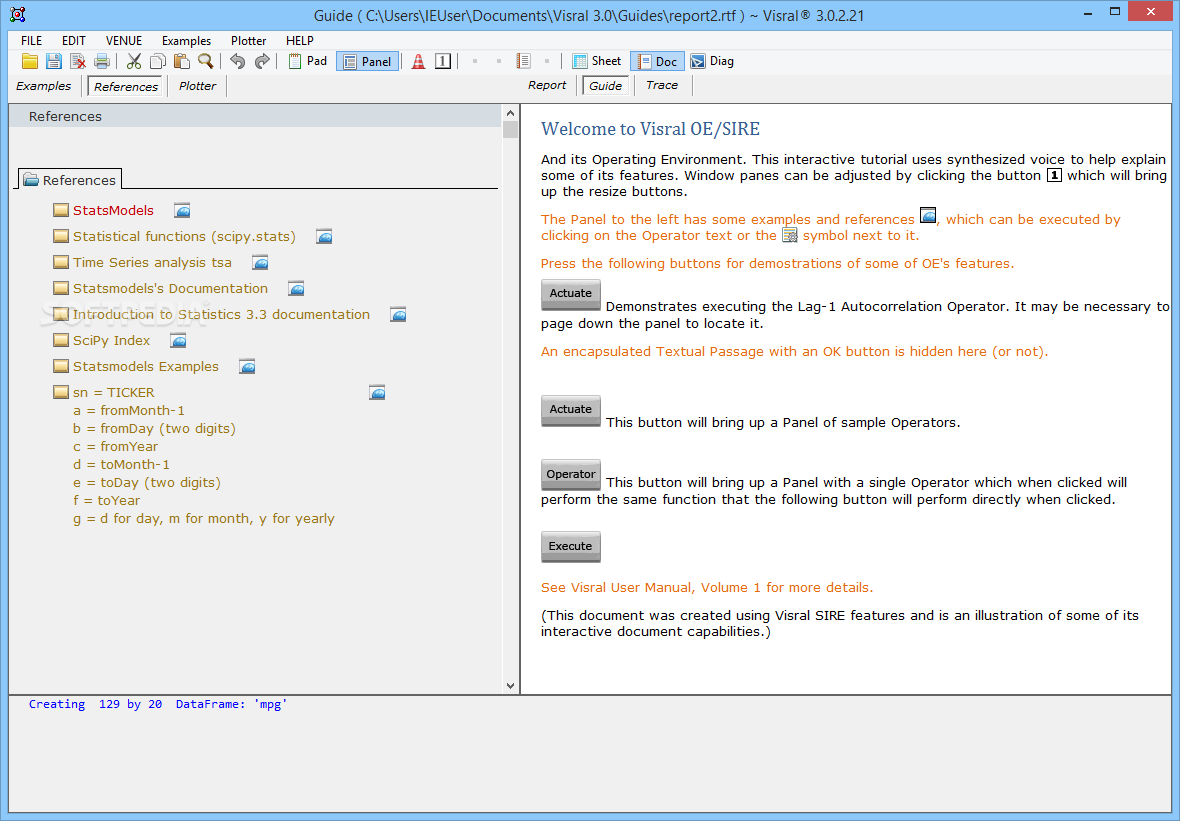Click the print toolbar icon
This screenshot has height=821, width=1180.
coord(102,62)
